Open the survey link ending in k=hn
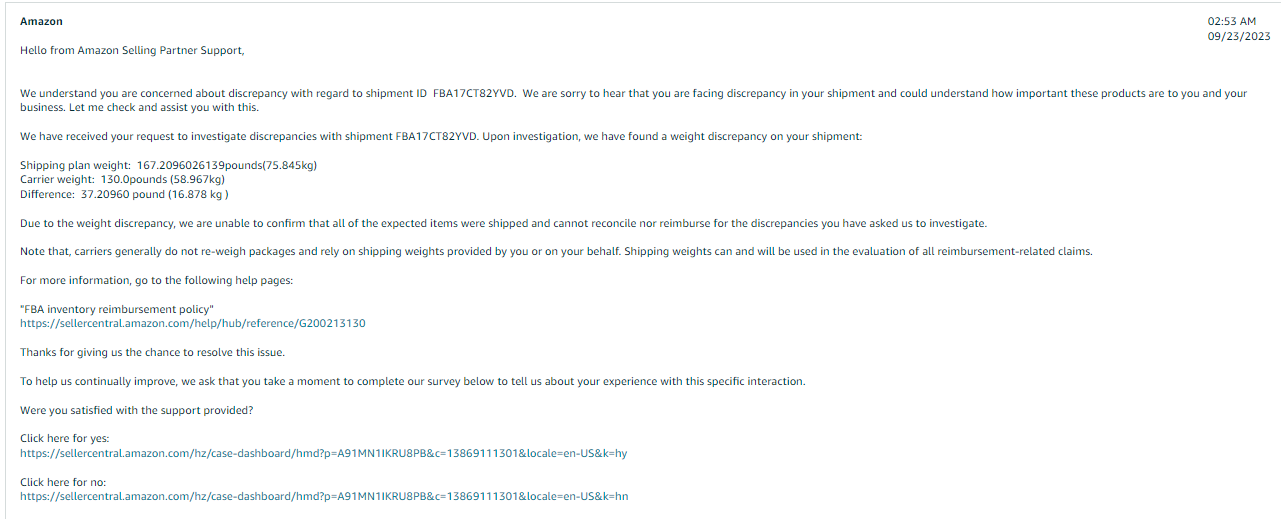Screen dimensions: 1281x519 point(324,496)
